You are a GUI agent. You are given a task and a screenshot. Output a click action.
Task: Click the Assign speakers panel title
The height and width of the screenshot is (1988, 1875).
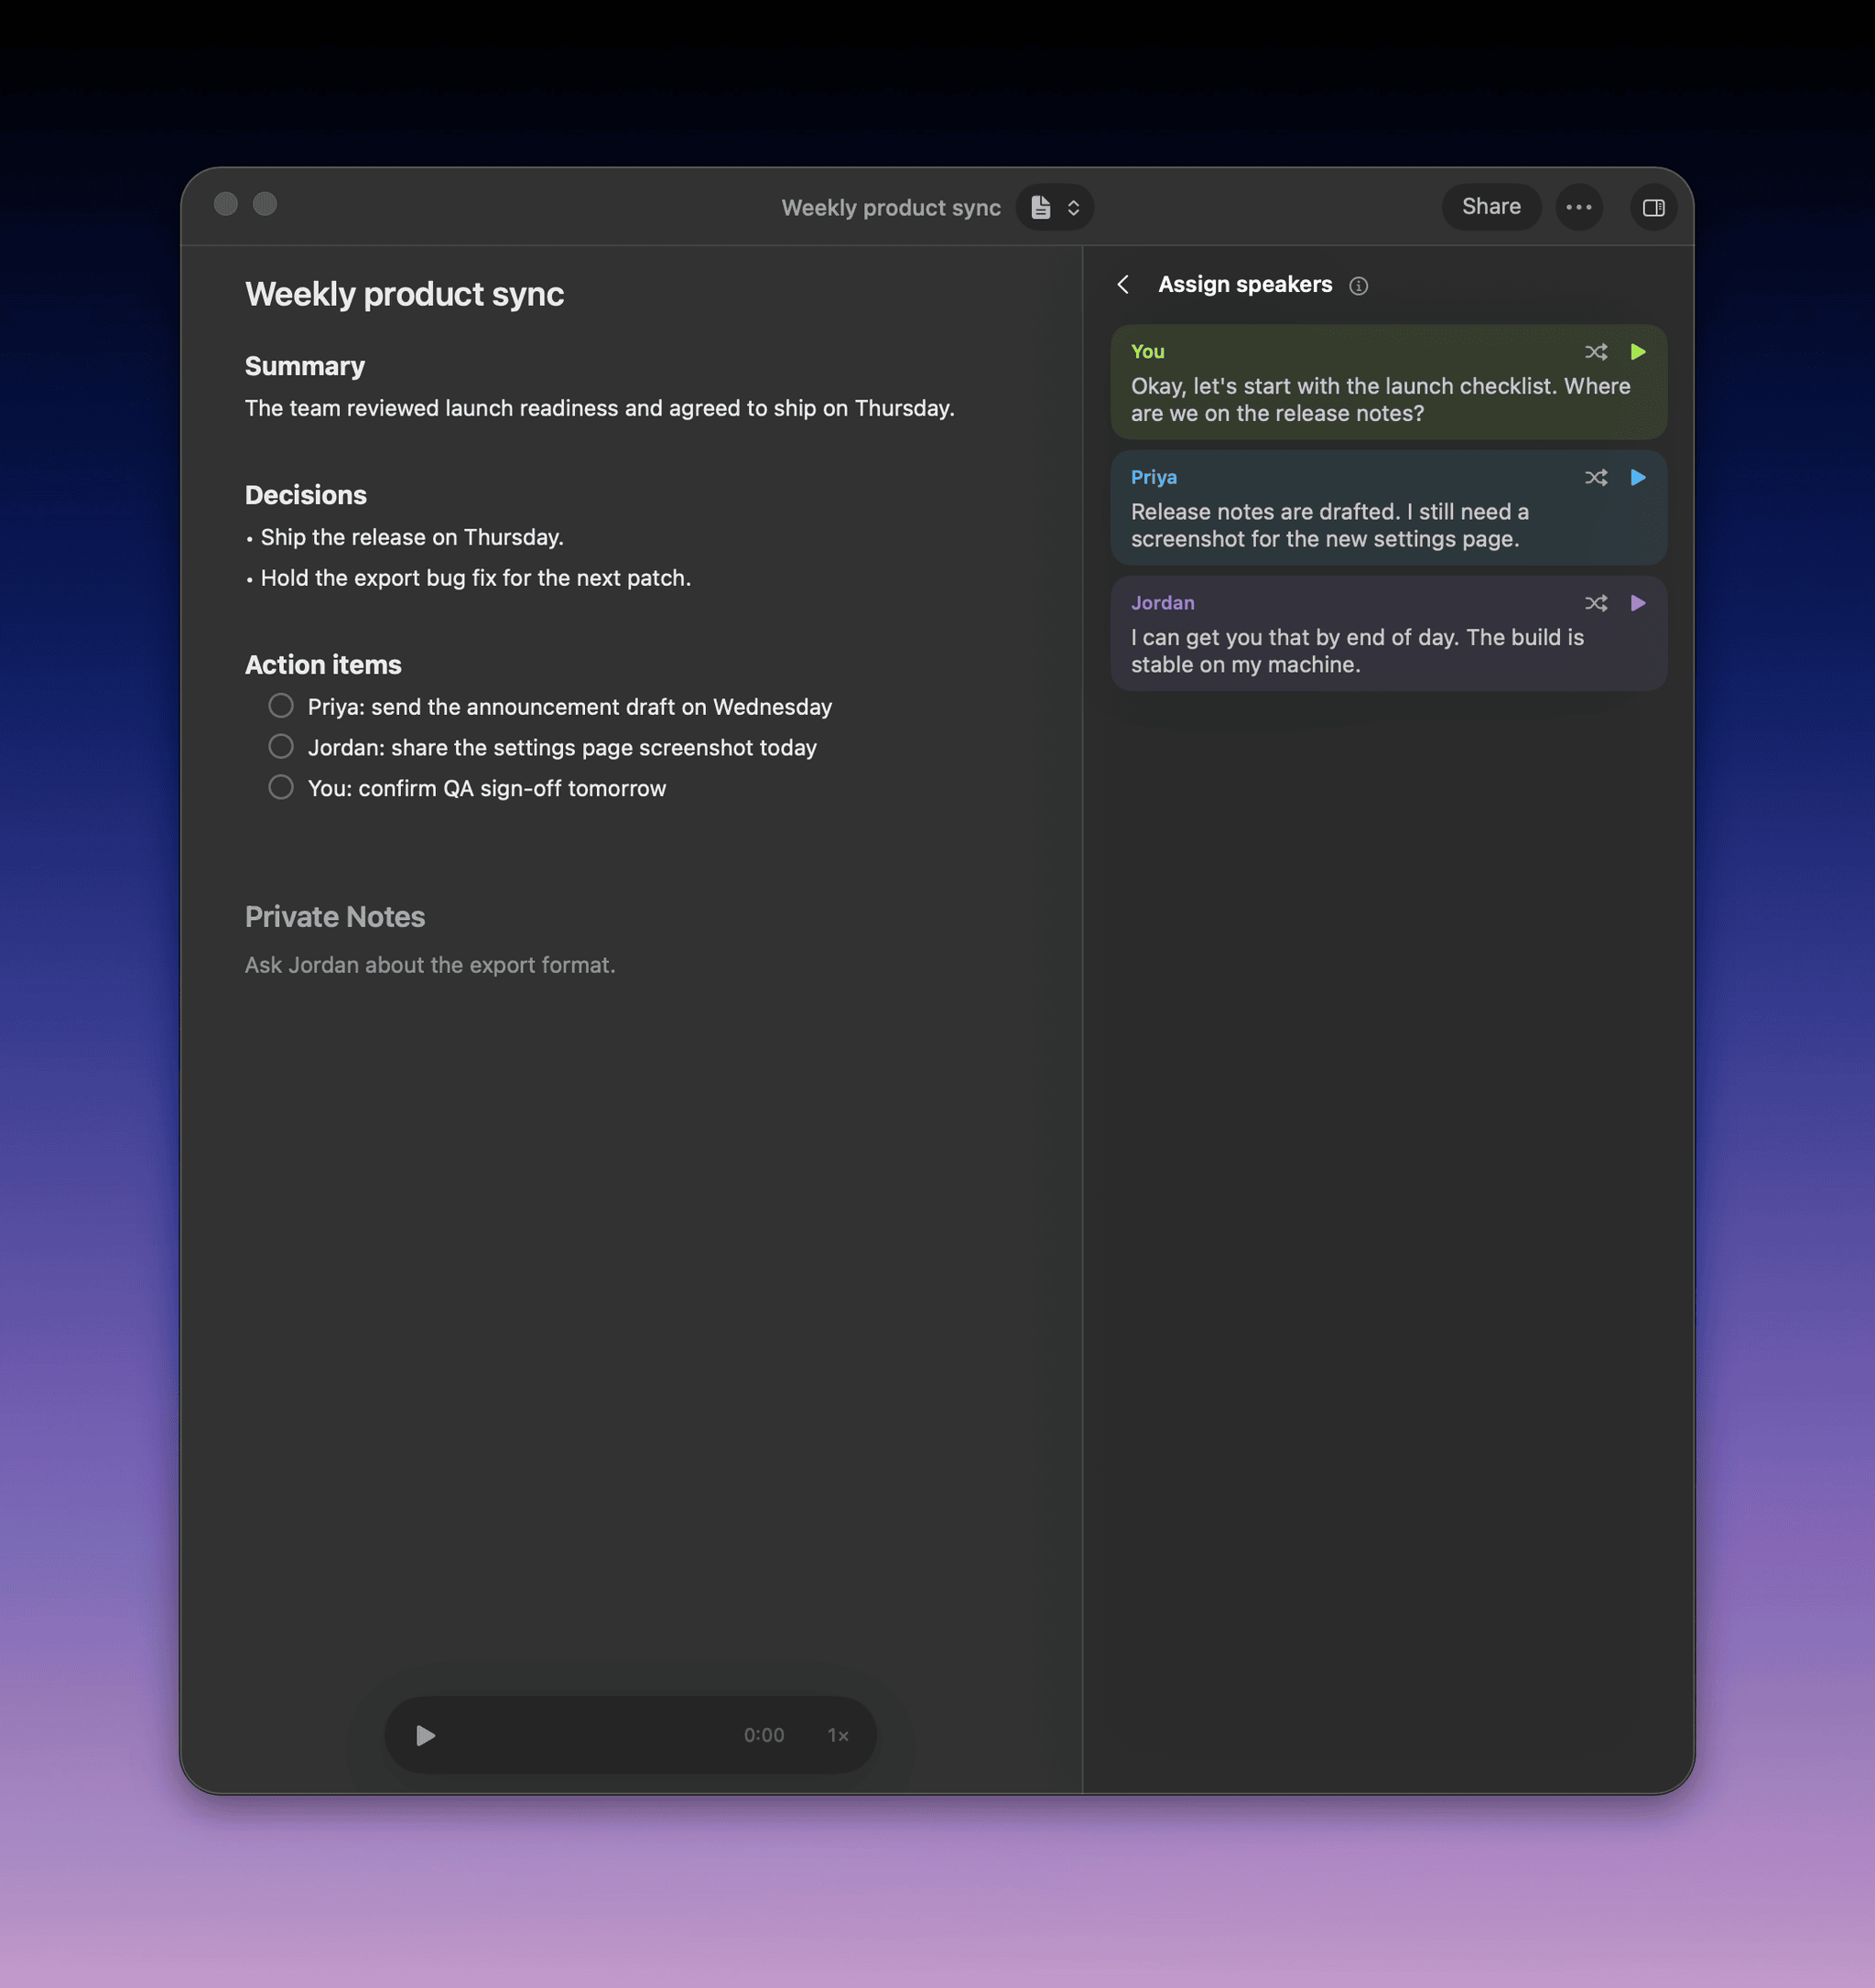[1245, 285]
